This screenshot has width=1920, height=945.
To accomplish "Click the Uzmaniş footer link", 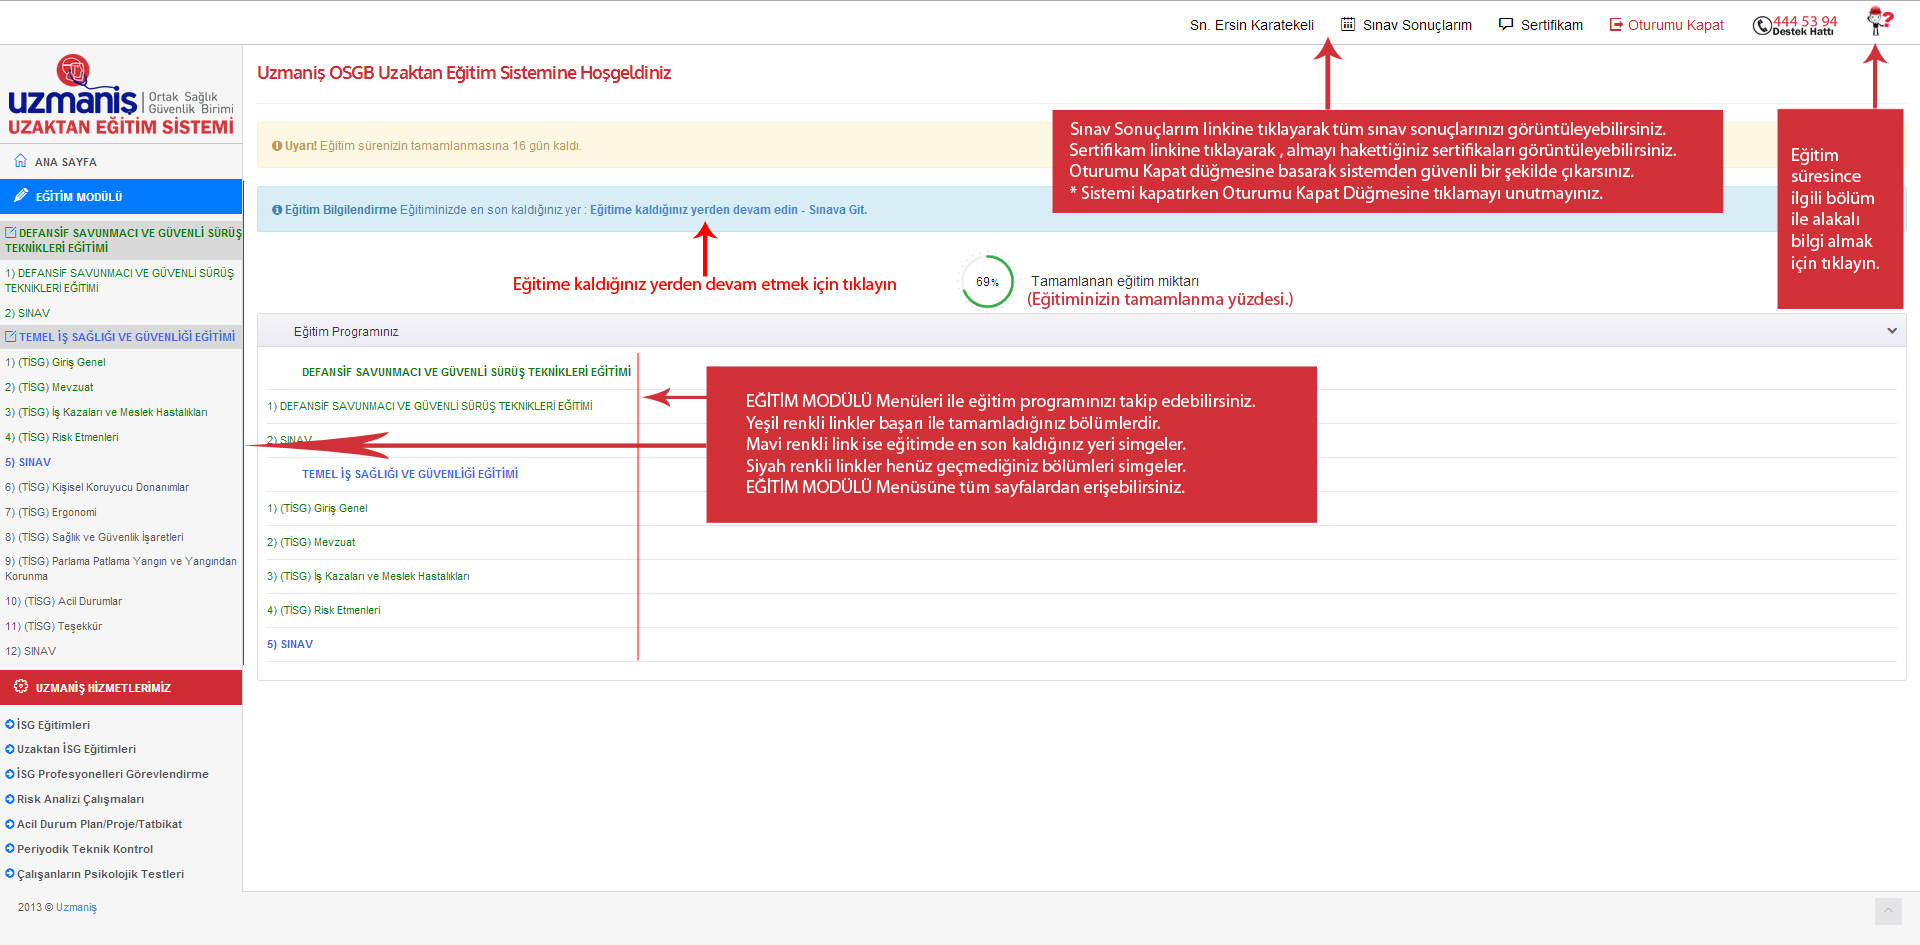I will coord(76,908).
